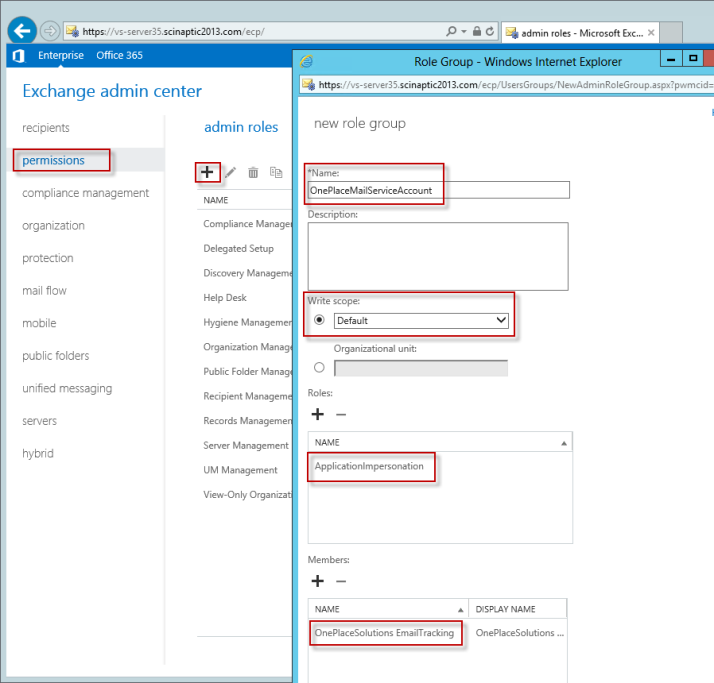Click the Organizational unit text field
The height and width of the screenshot is (683, 714).
click(x=421, y=368)
